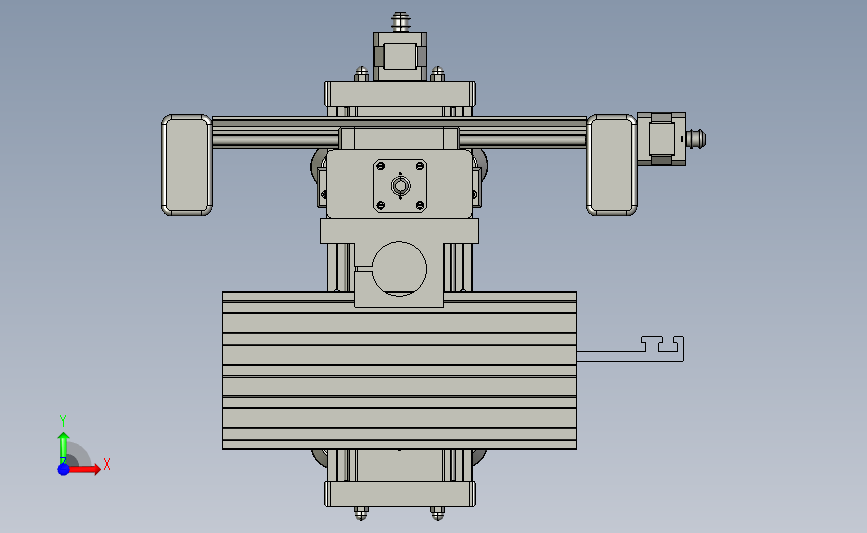
Task: Select the stepper motor at the model's top
Action: [x=400, y=56]
